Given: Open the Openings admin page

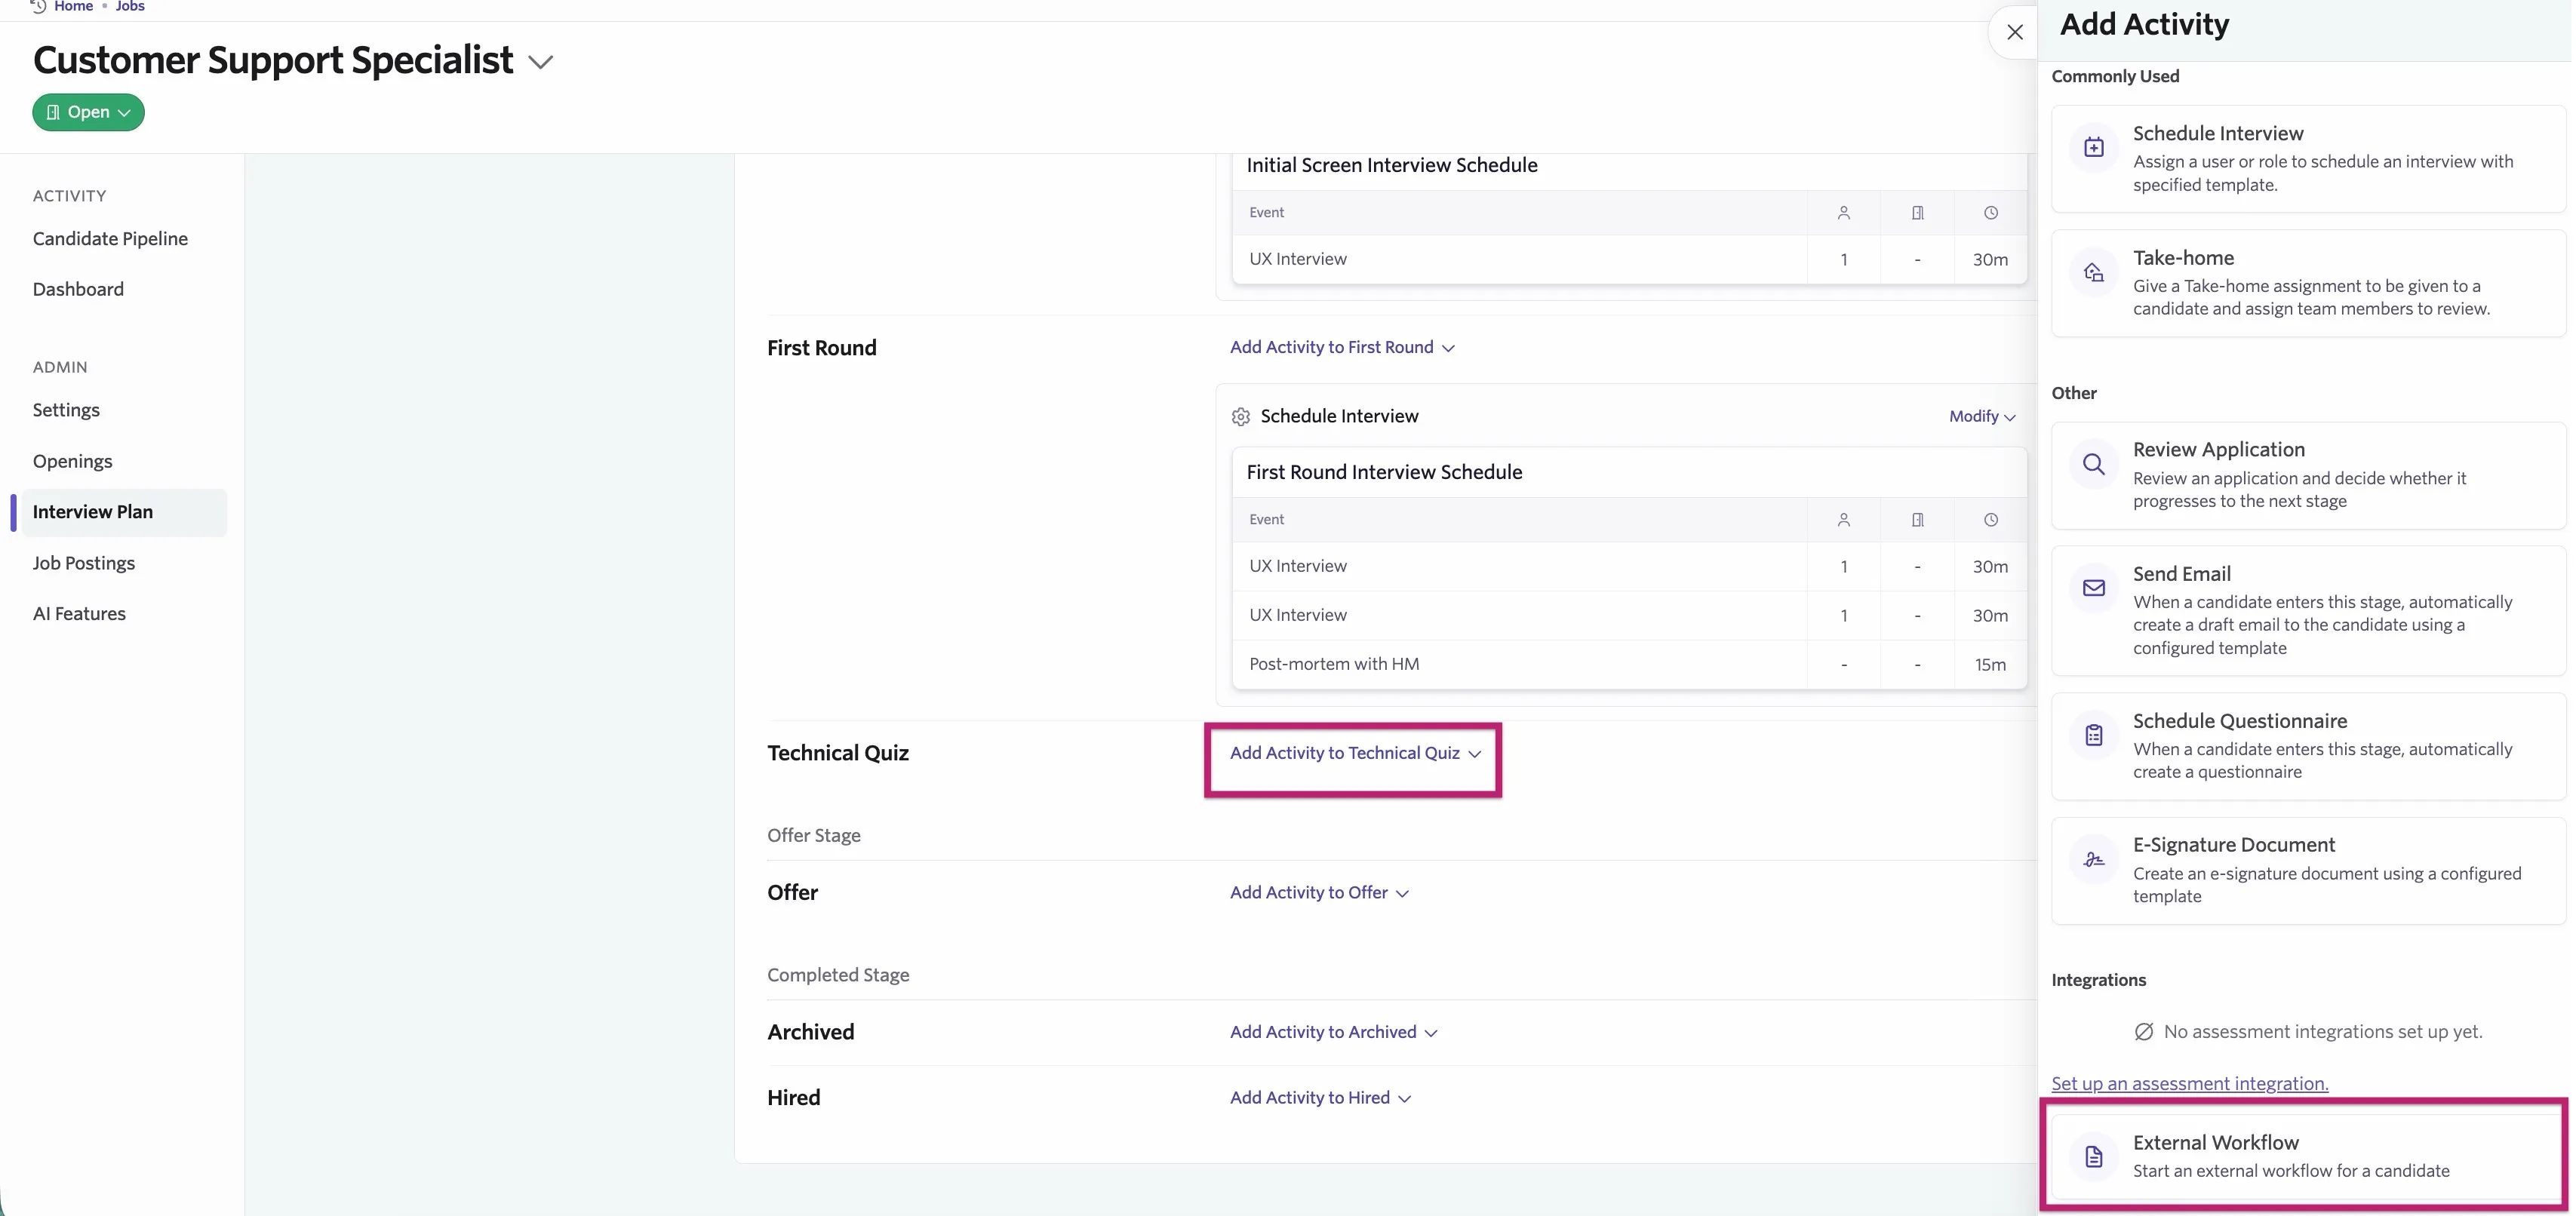Looking at the screenshot, I should (x=72, y=461).
